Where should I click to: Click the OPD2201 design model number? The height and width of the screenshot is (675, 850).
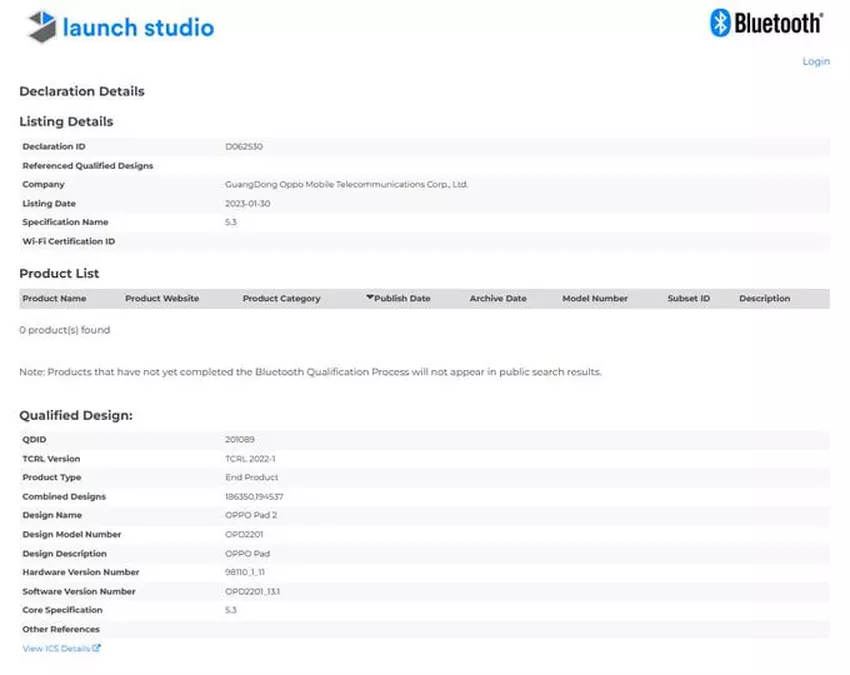(244, 535)
